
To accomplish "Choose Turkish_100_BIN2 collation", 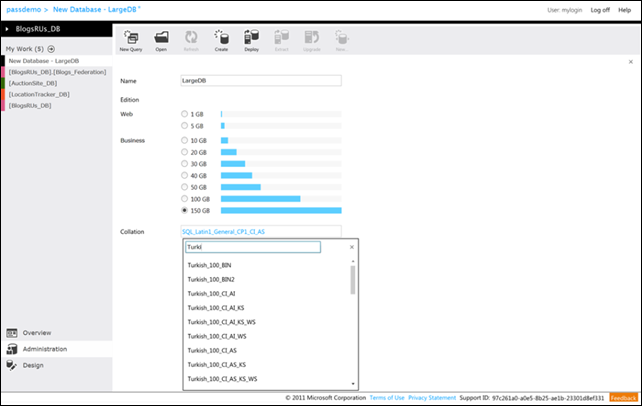I will (x=211, y=280).
